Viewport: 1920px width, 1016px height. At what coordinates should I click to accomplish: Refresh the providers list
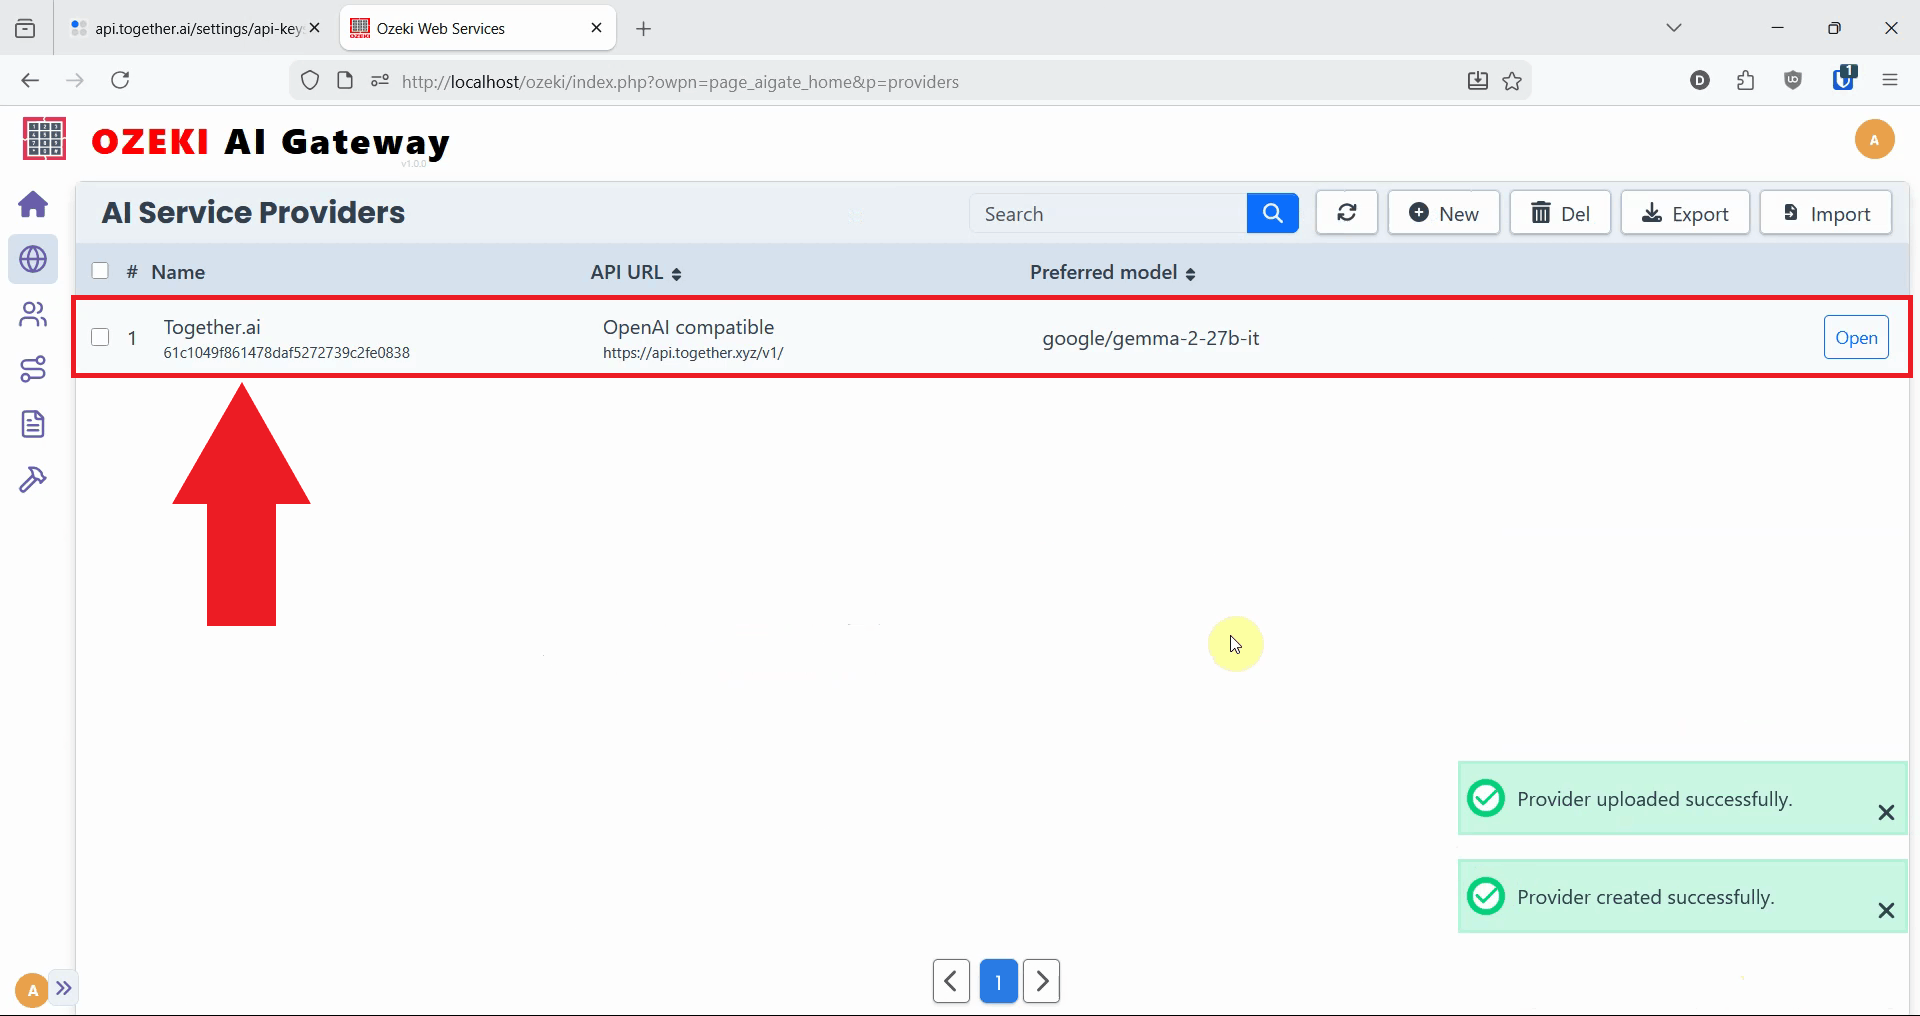[1346, 213]
